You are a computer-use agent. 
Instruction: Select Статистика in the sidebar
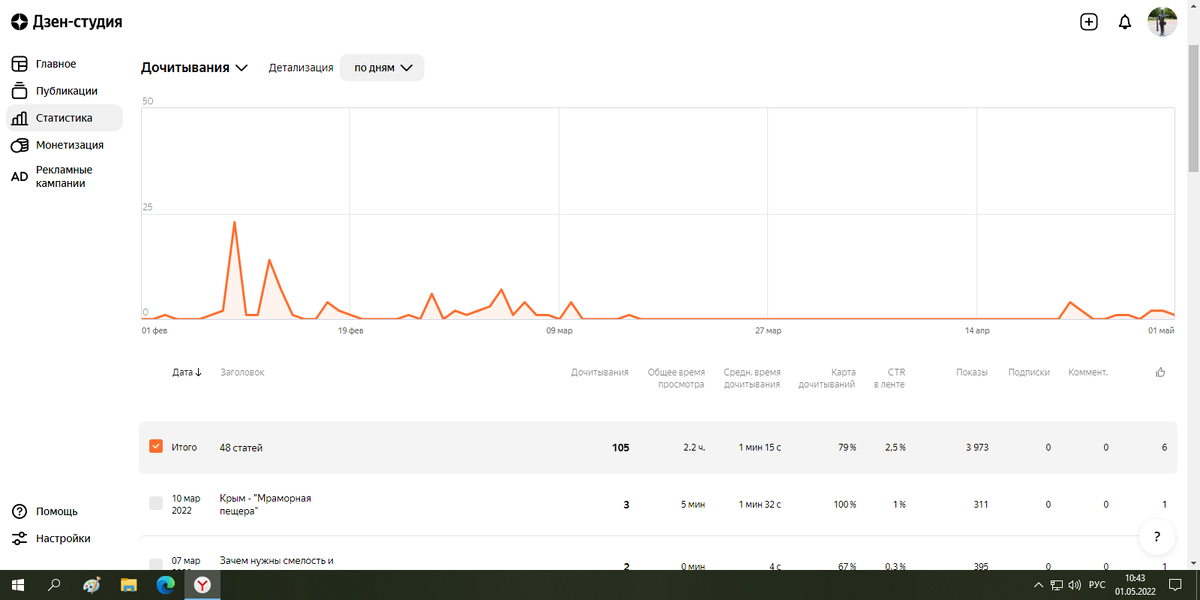(64, 118)
